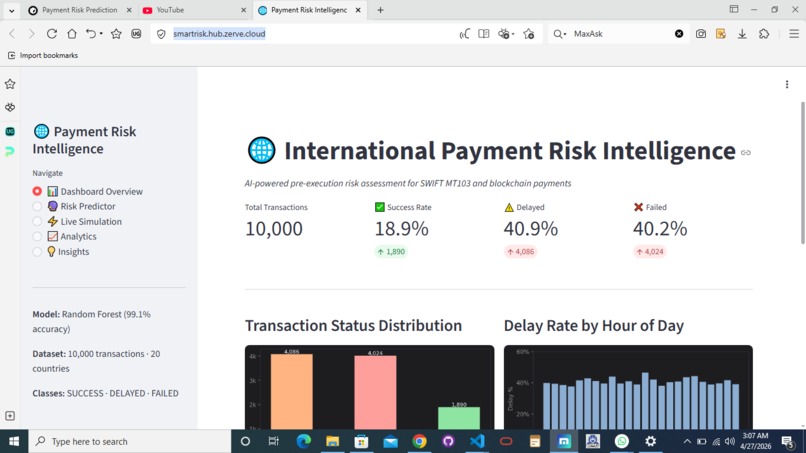Open the search engine selector dropdown
Image resolution: width=806 pixels, height=453 pixels.
click(559, 34)
